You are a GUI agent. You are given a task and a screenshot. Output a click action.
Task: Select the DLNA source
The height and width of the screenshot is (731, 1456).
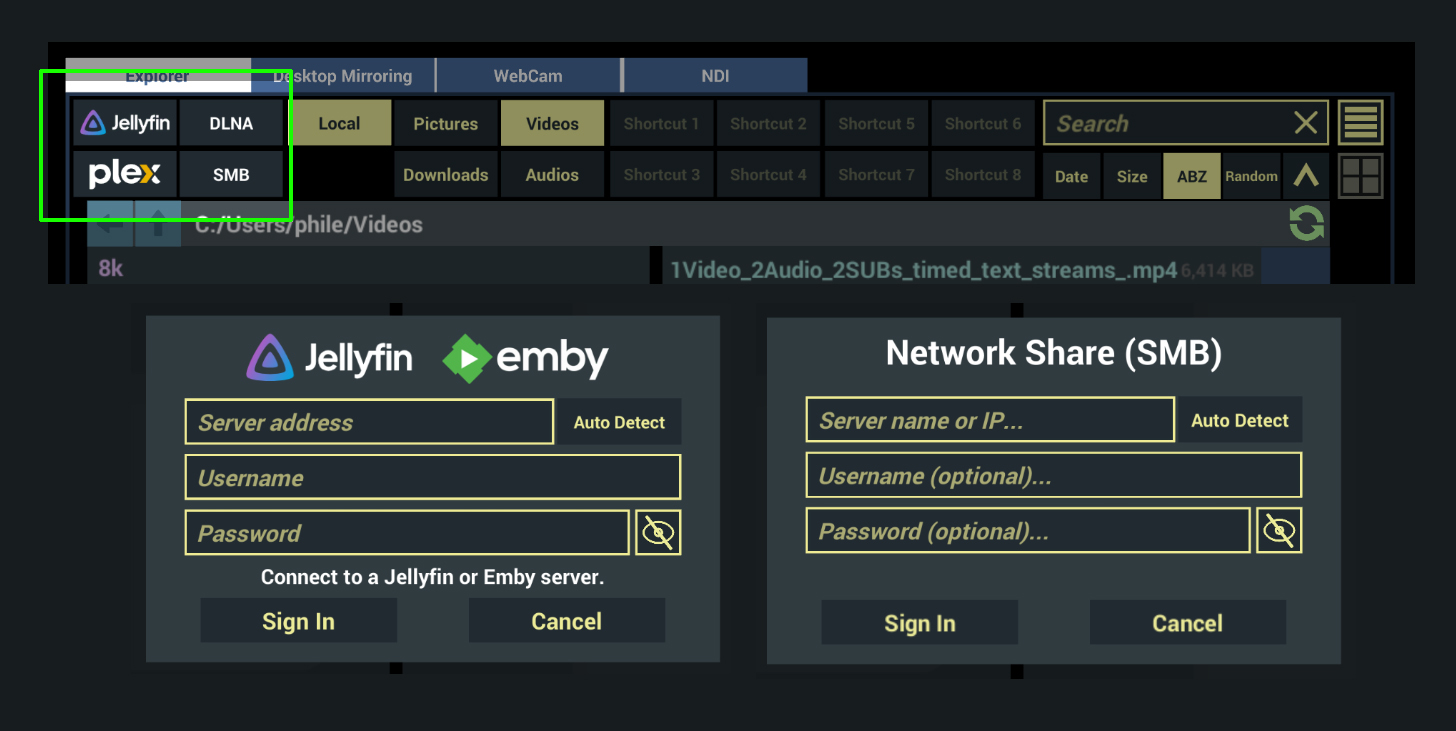point(231,124)
